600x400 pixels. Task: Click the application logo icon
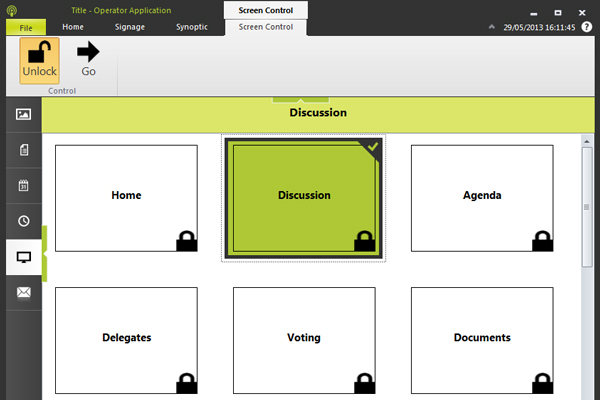click(x=12, y=10)
